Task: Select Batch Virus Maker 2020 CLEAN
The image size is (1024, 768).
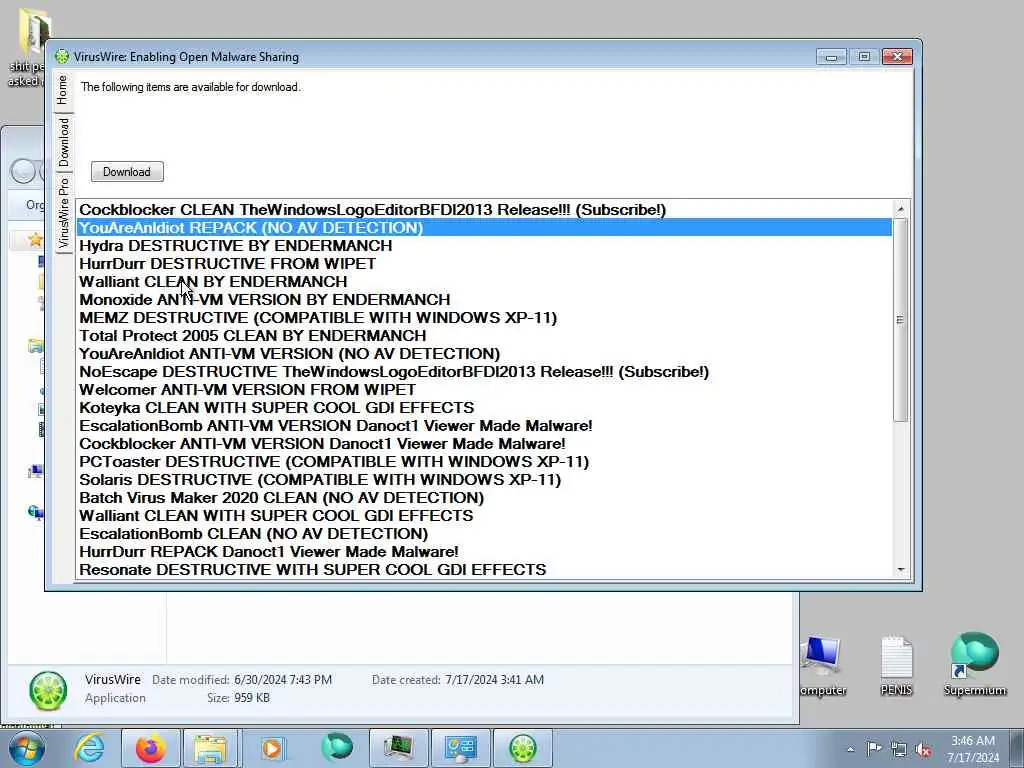Action: pos(484,498)
